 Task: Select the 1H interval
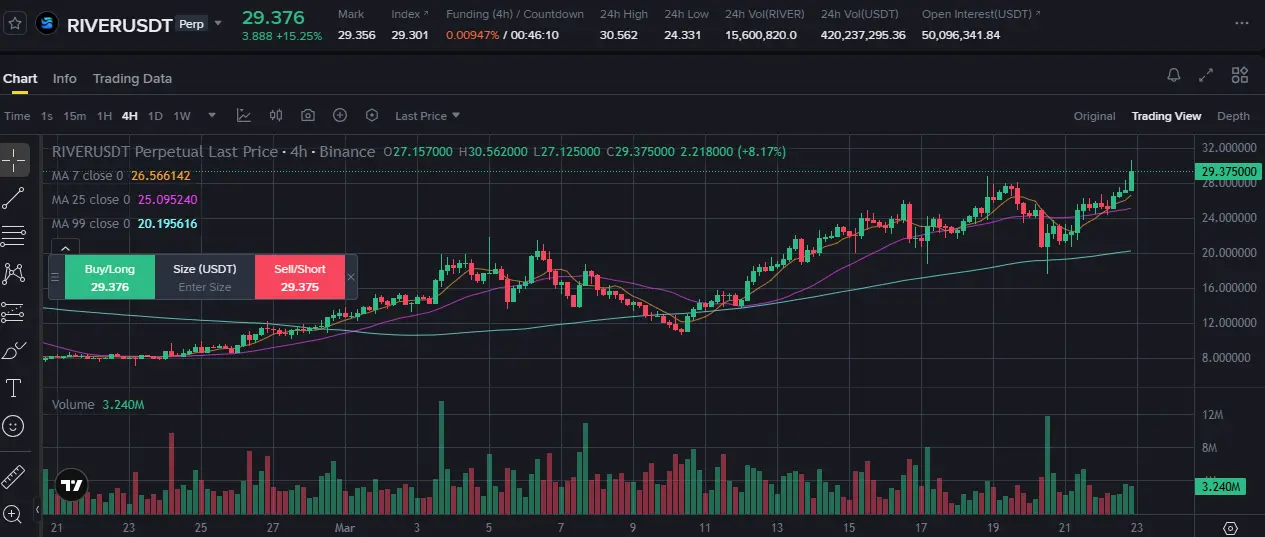(x=104, y=116)
